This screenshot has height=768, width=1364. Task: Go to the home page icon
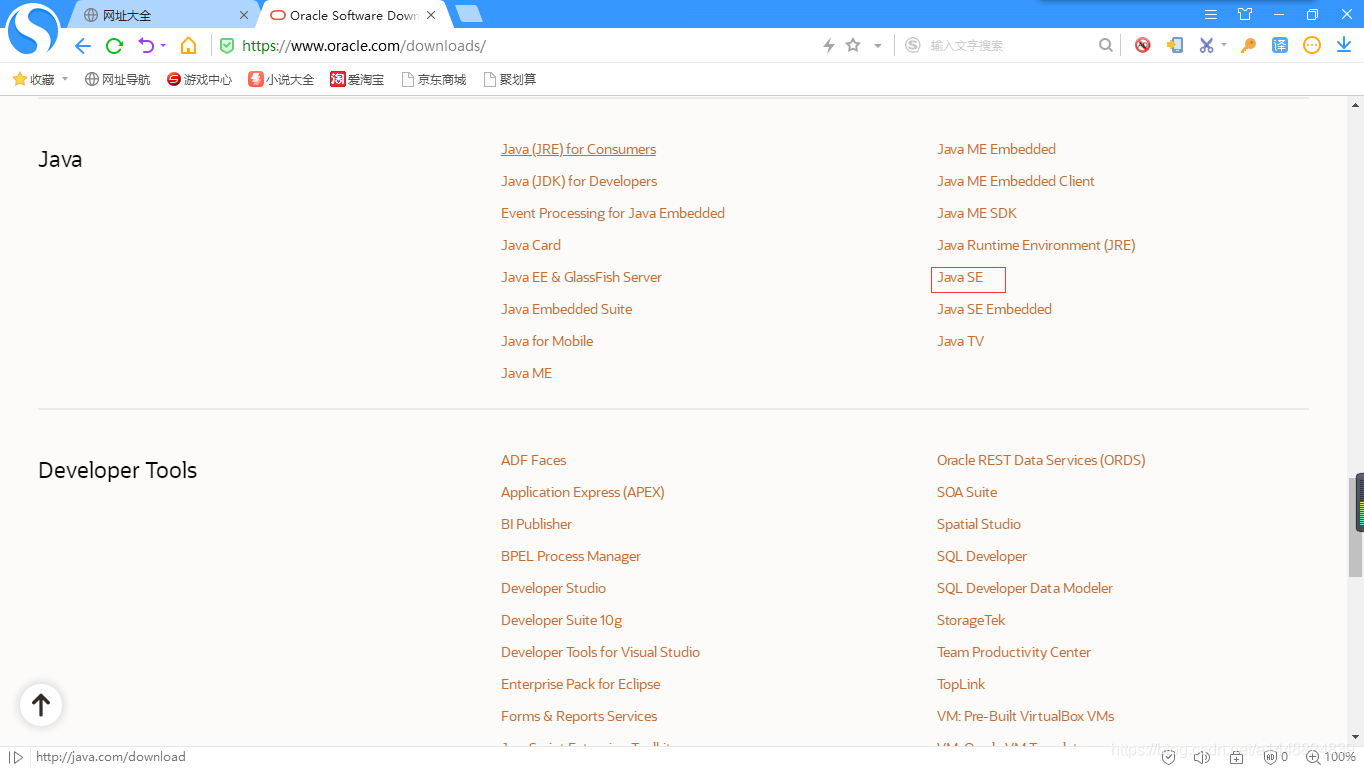pyautogui.click(x=188, y=46)
